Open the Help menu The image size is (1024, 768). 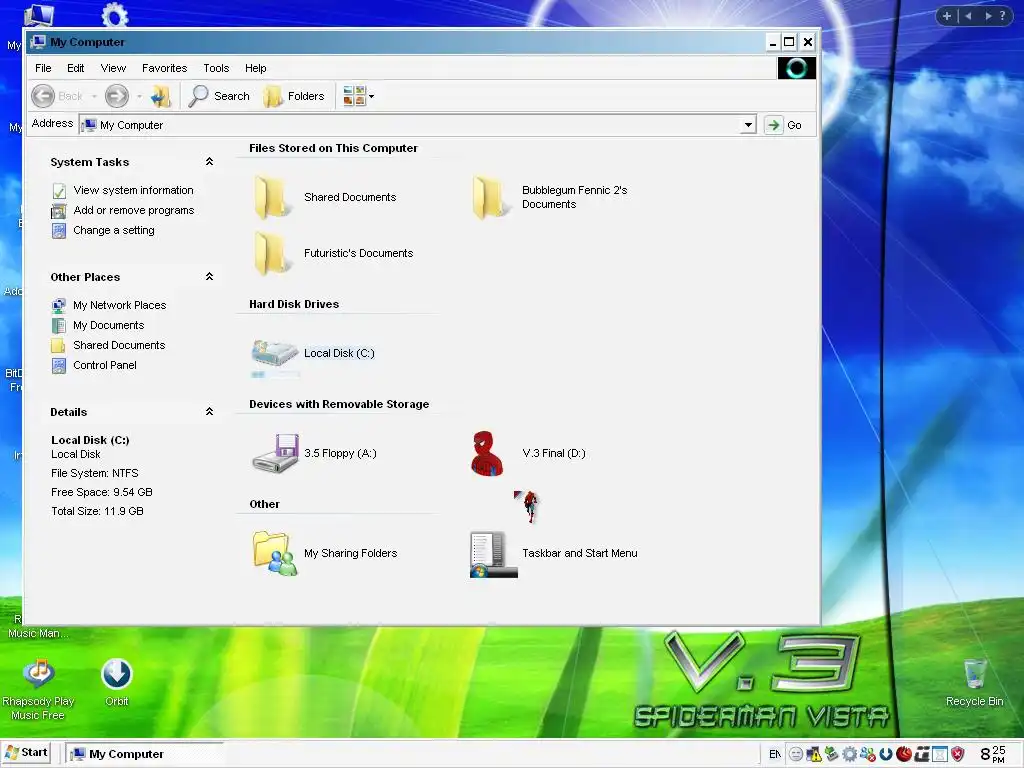255,68
